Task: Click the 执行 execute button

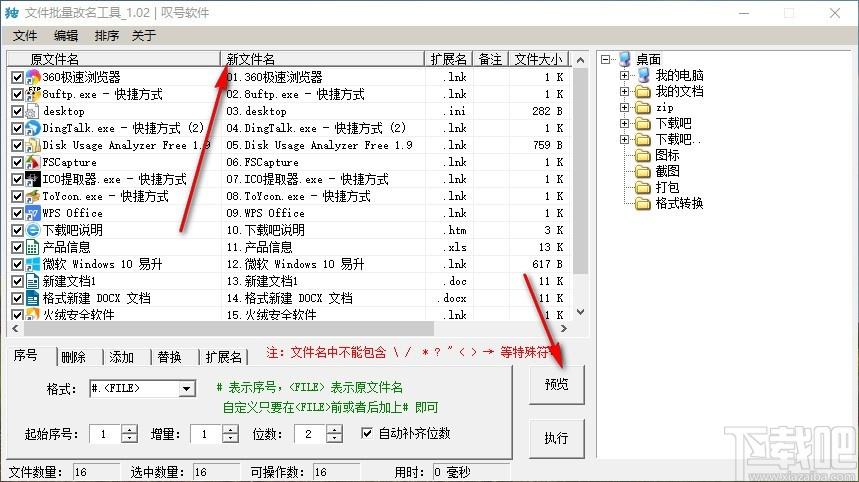Action: 557,438
